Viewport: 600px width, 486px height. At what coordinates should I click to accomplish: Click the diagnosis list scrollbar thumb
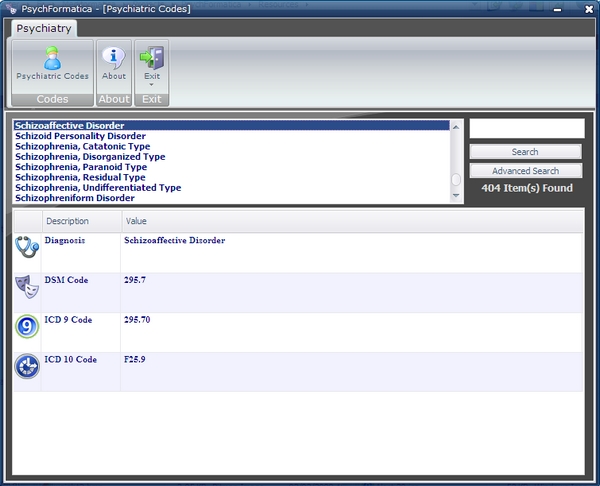[x=456, y=180]
